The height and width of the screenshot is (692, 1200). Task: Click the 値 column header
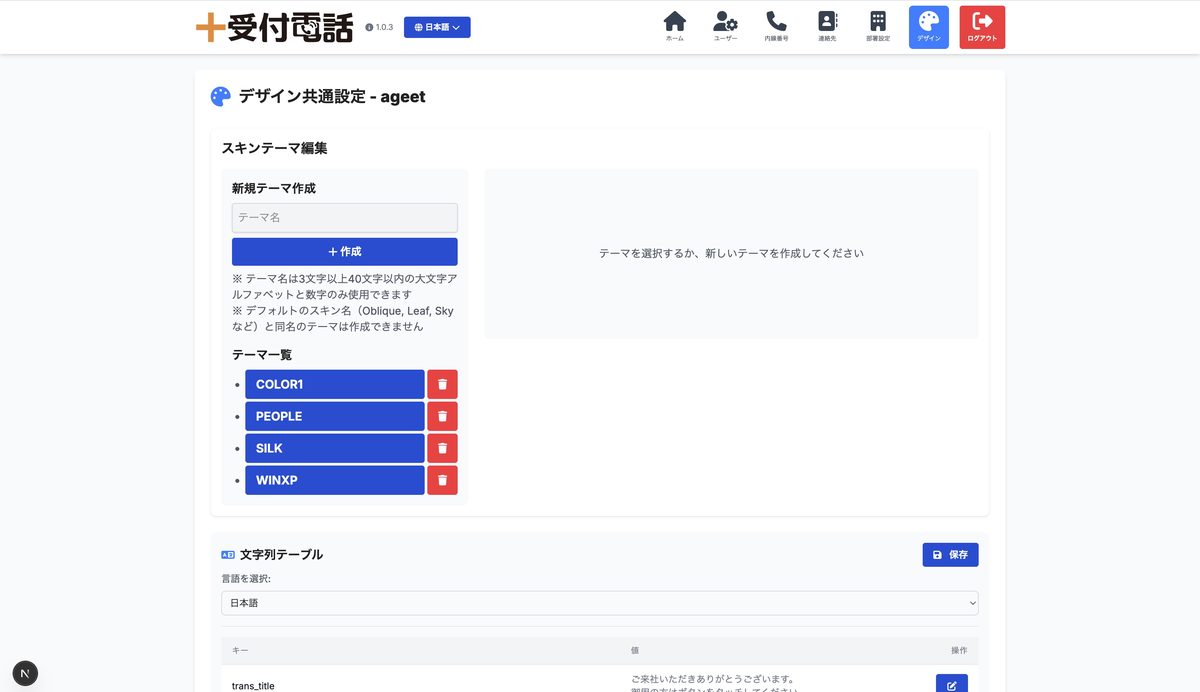(635, 650)
